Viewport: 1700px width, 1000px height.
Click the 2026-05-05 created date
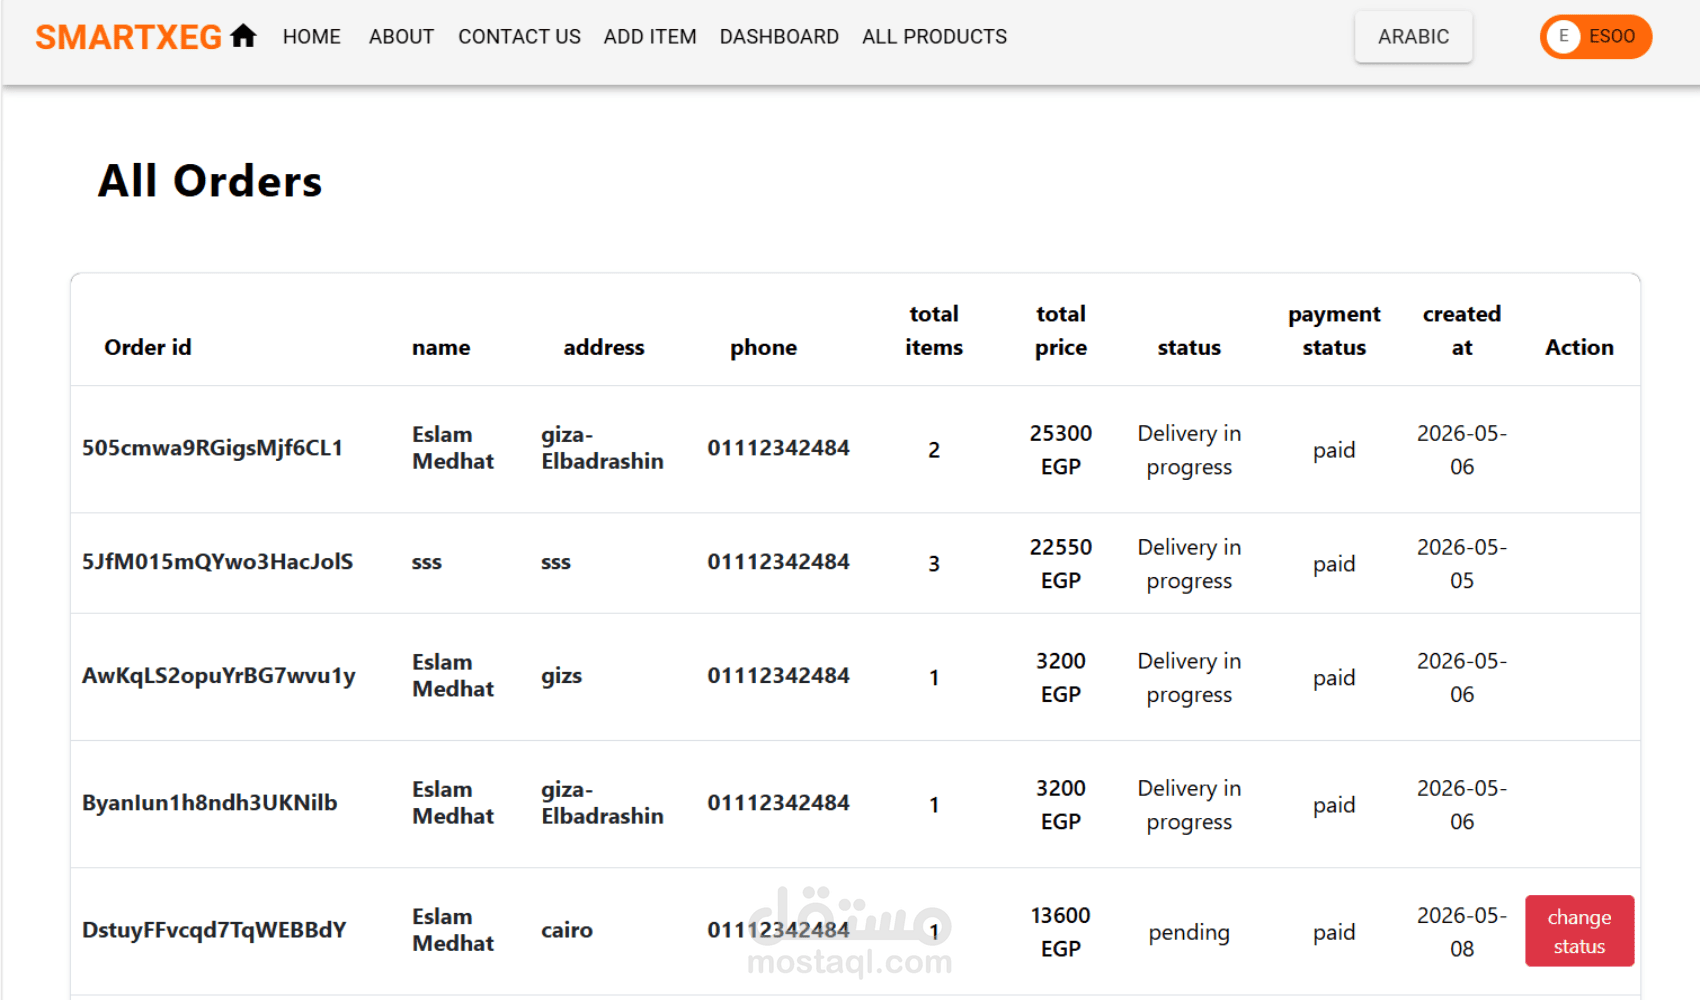click(x=1462, y=564)
